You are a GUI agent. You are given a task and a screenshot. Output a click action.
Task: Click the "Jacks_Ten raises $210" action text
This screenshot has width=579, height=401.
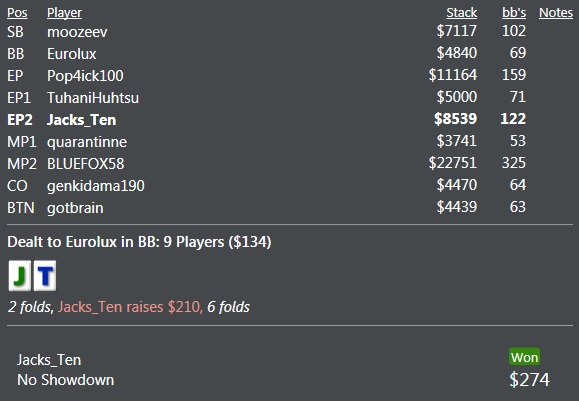[x=129, y=307]
